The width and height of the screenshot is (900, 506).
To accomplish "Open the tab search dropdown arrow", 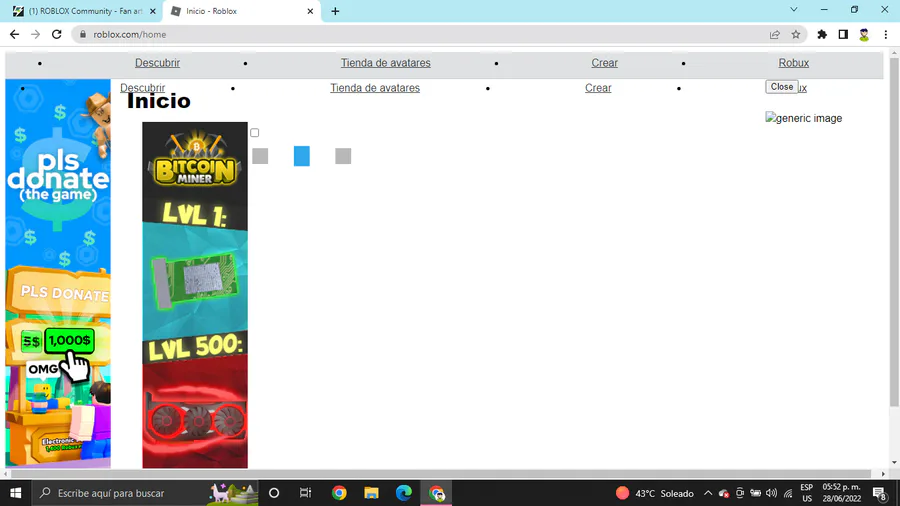I will (x=793, y=10).
